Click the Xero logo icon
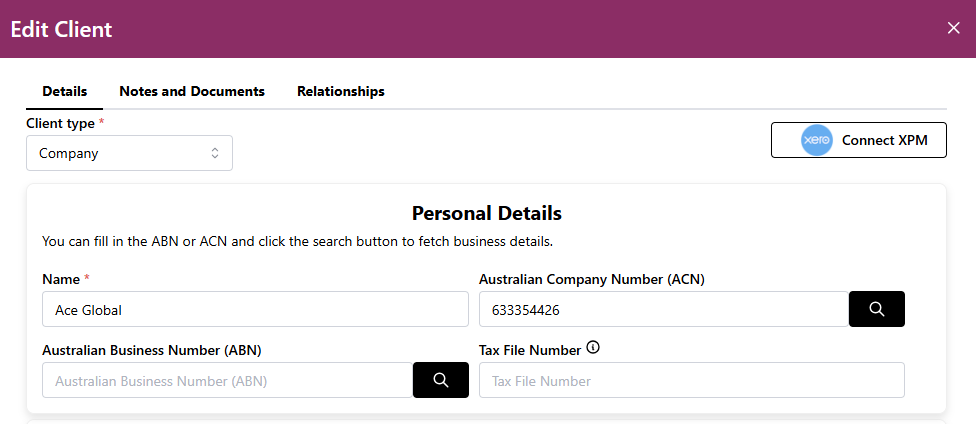The height and width of the screenshot is (424, 976). coord(817,140)
